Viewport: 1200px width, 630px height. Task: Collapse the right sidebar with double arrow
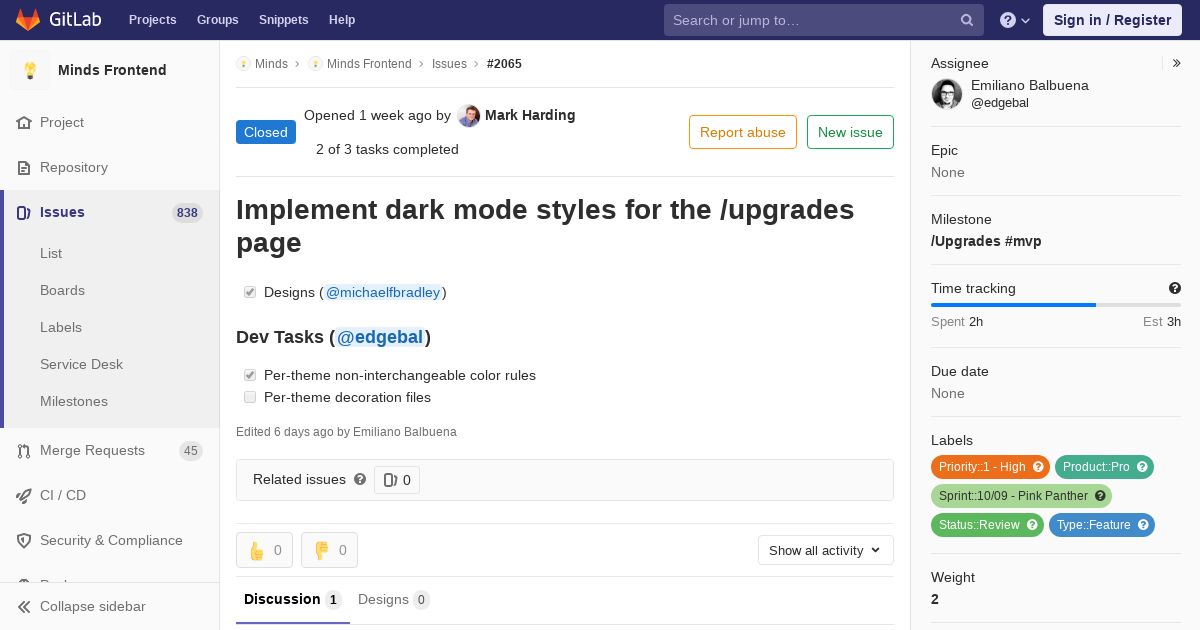[1177, 63]
